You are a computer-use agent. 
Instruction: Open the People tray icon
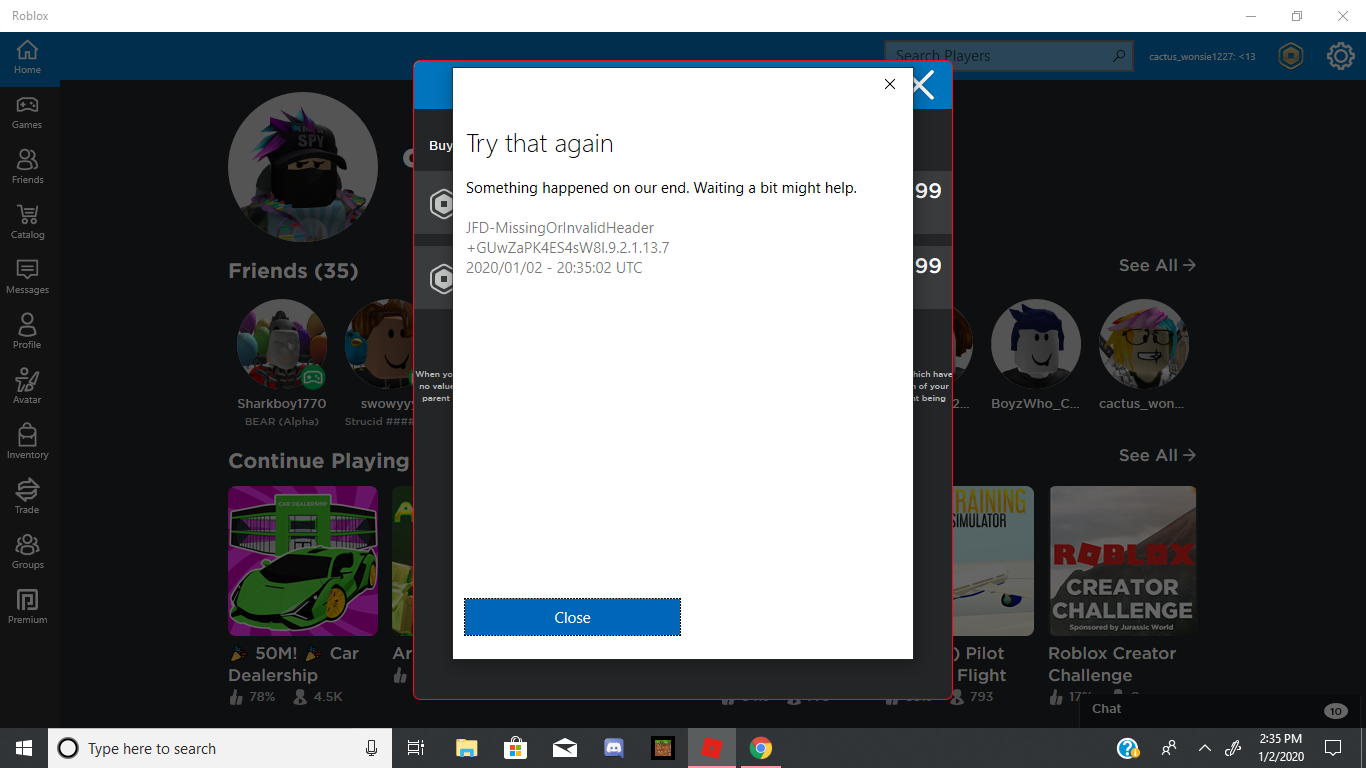tap(1168, 748)
